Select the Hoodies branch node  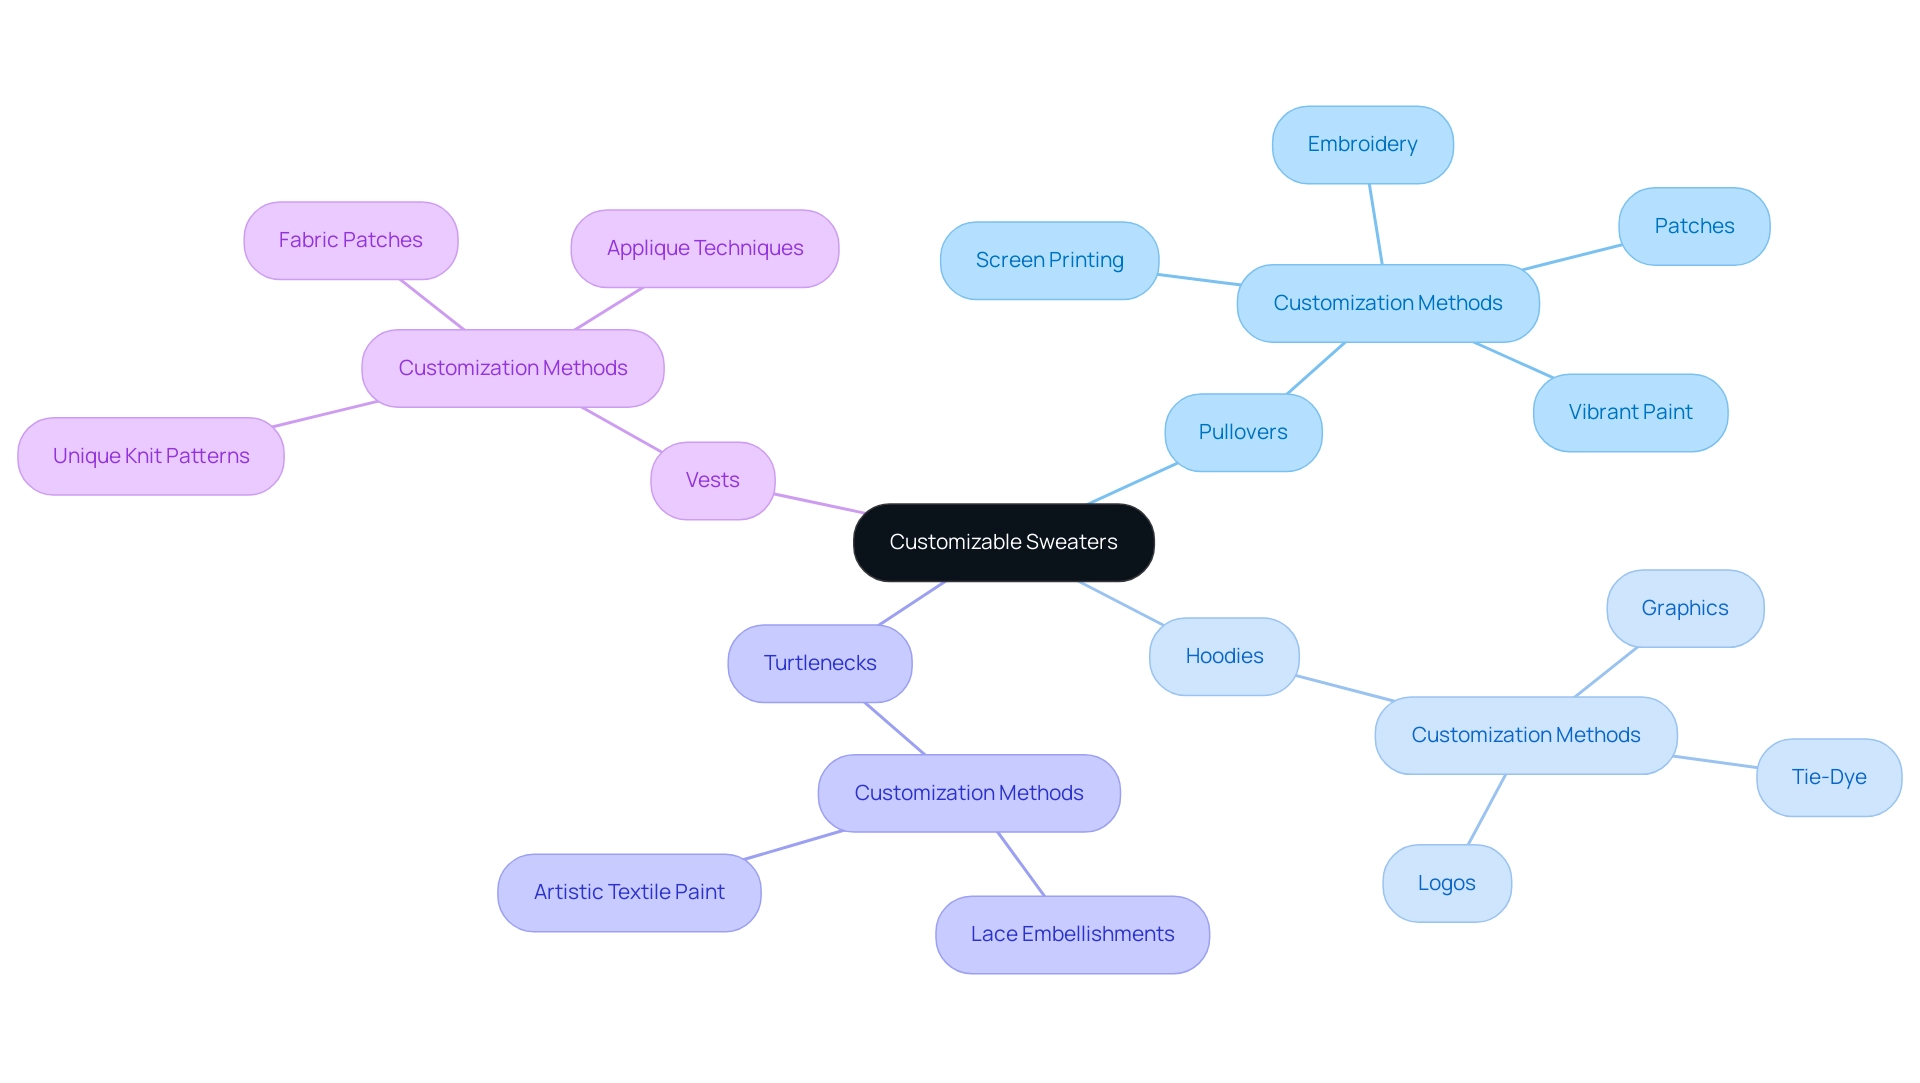(x=1225, y=656)
